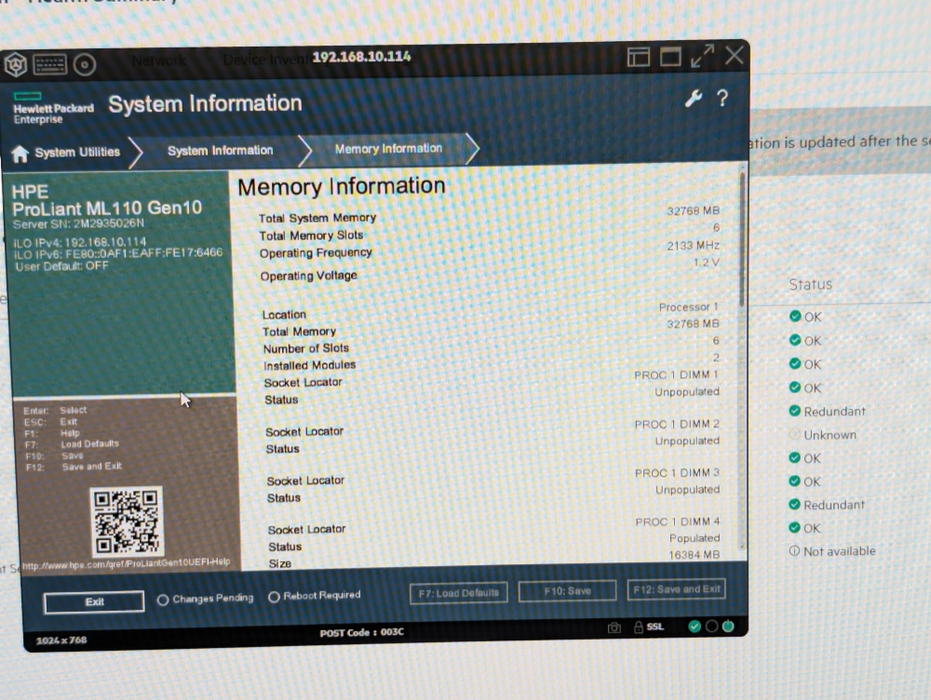Click the UID circle indicator icon

[x=711, y=626]
